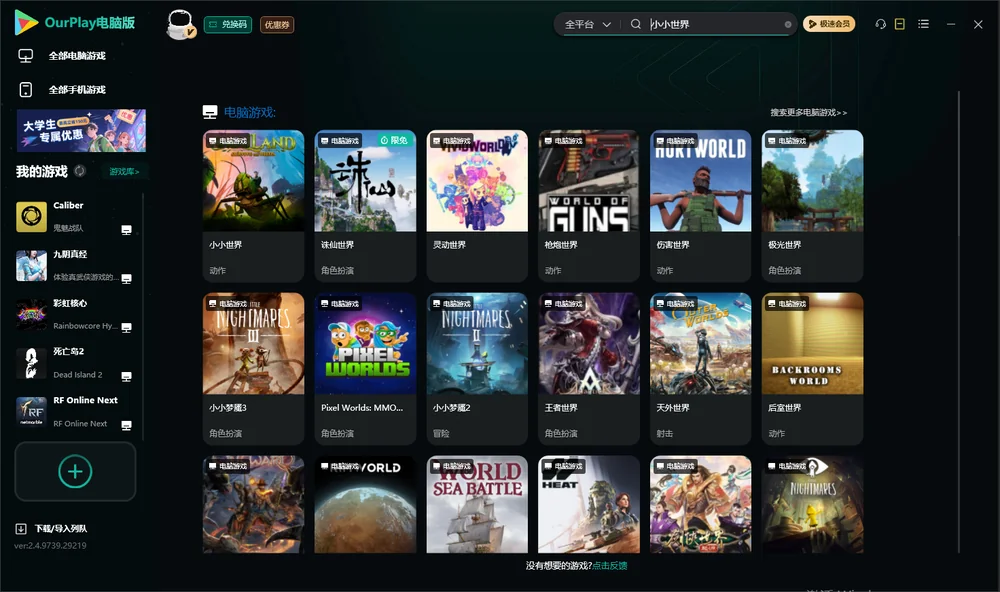Click the PC icon beside 九阴真经
This screenshot has width=1000, height=592.
(x=127, y=278)
